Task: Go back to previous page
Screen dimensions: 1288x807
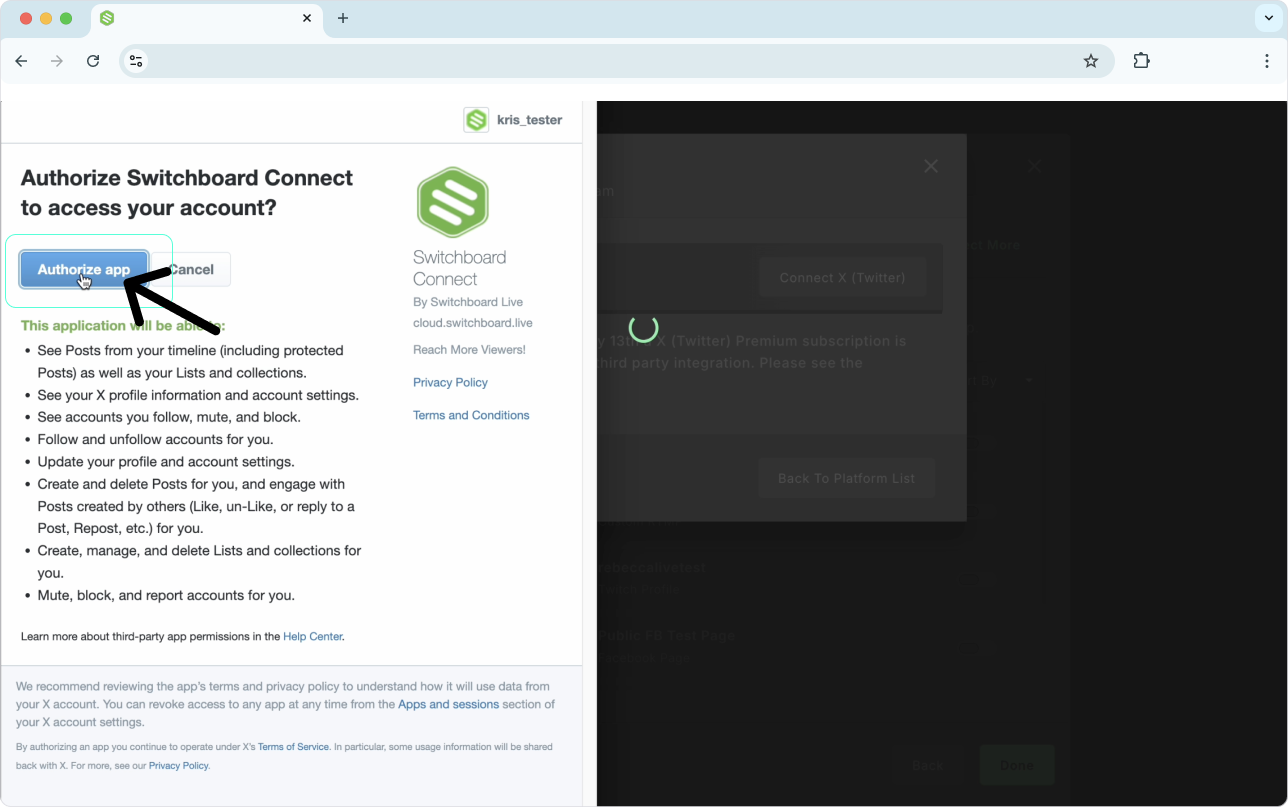Action: [21, 61]
